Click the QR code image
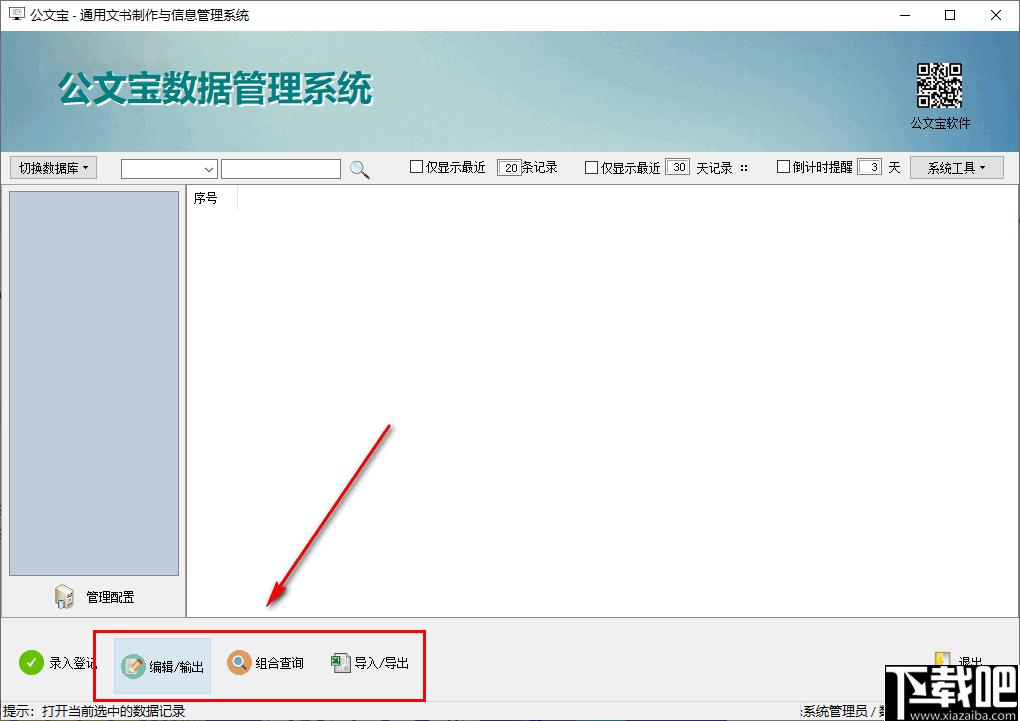The width and height of the screenshot is (1020, 721). pos(939,85)
